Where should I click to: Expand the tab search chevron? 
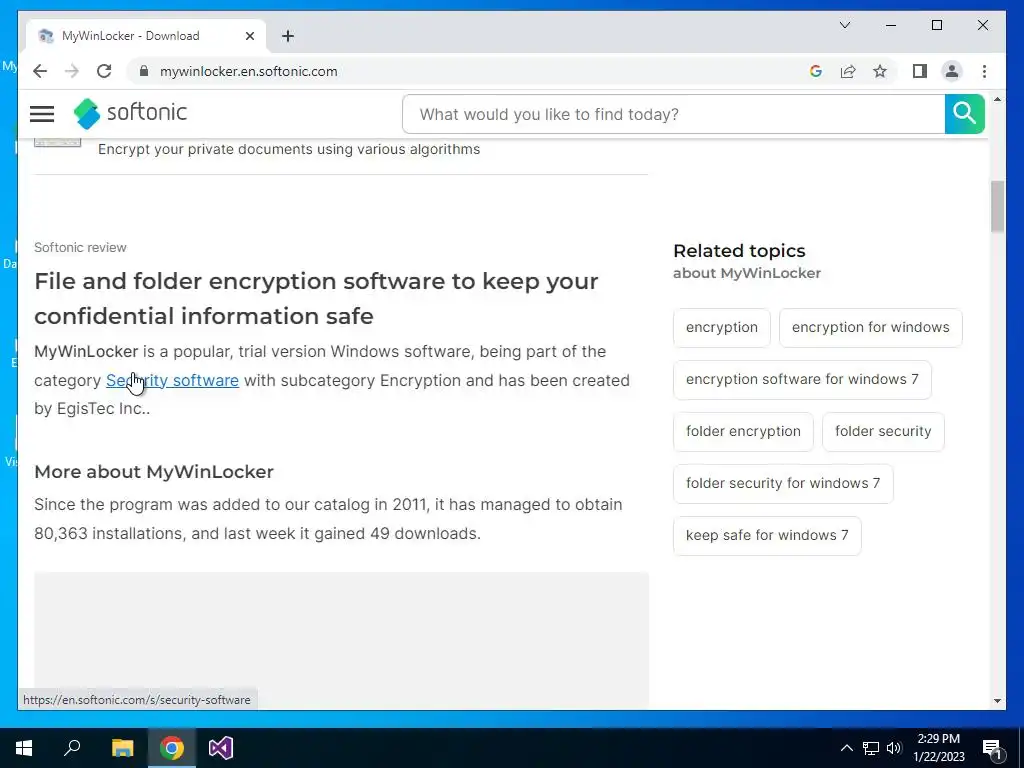844,25
